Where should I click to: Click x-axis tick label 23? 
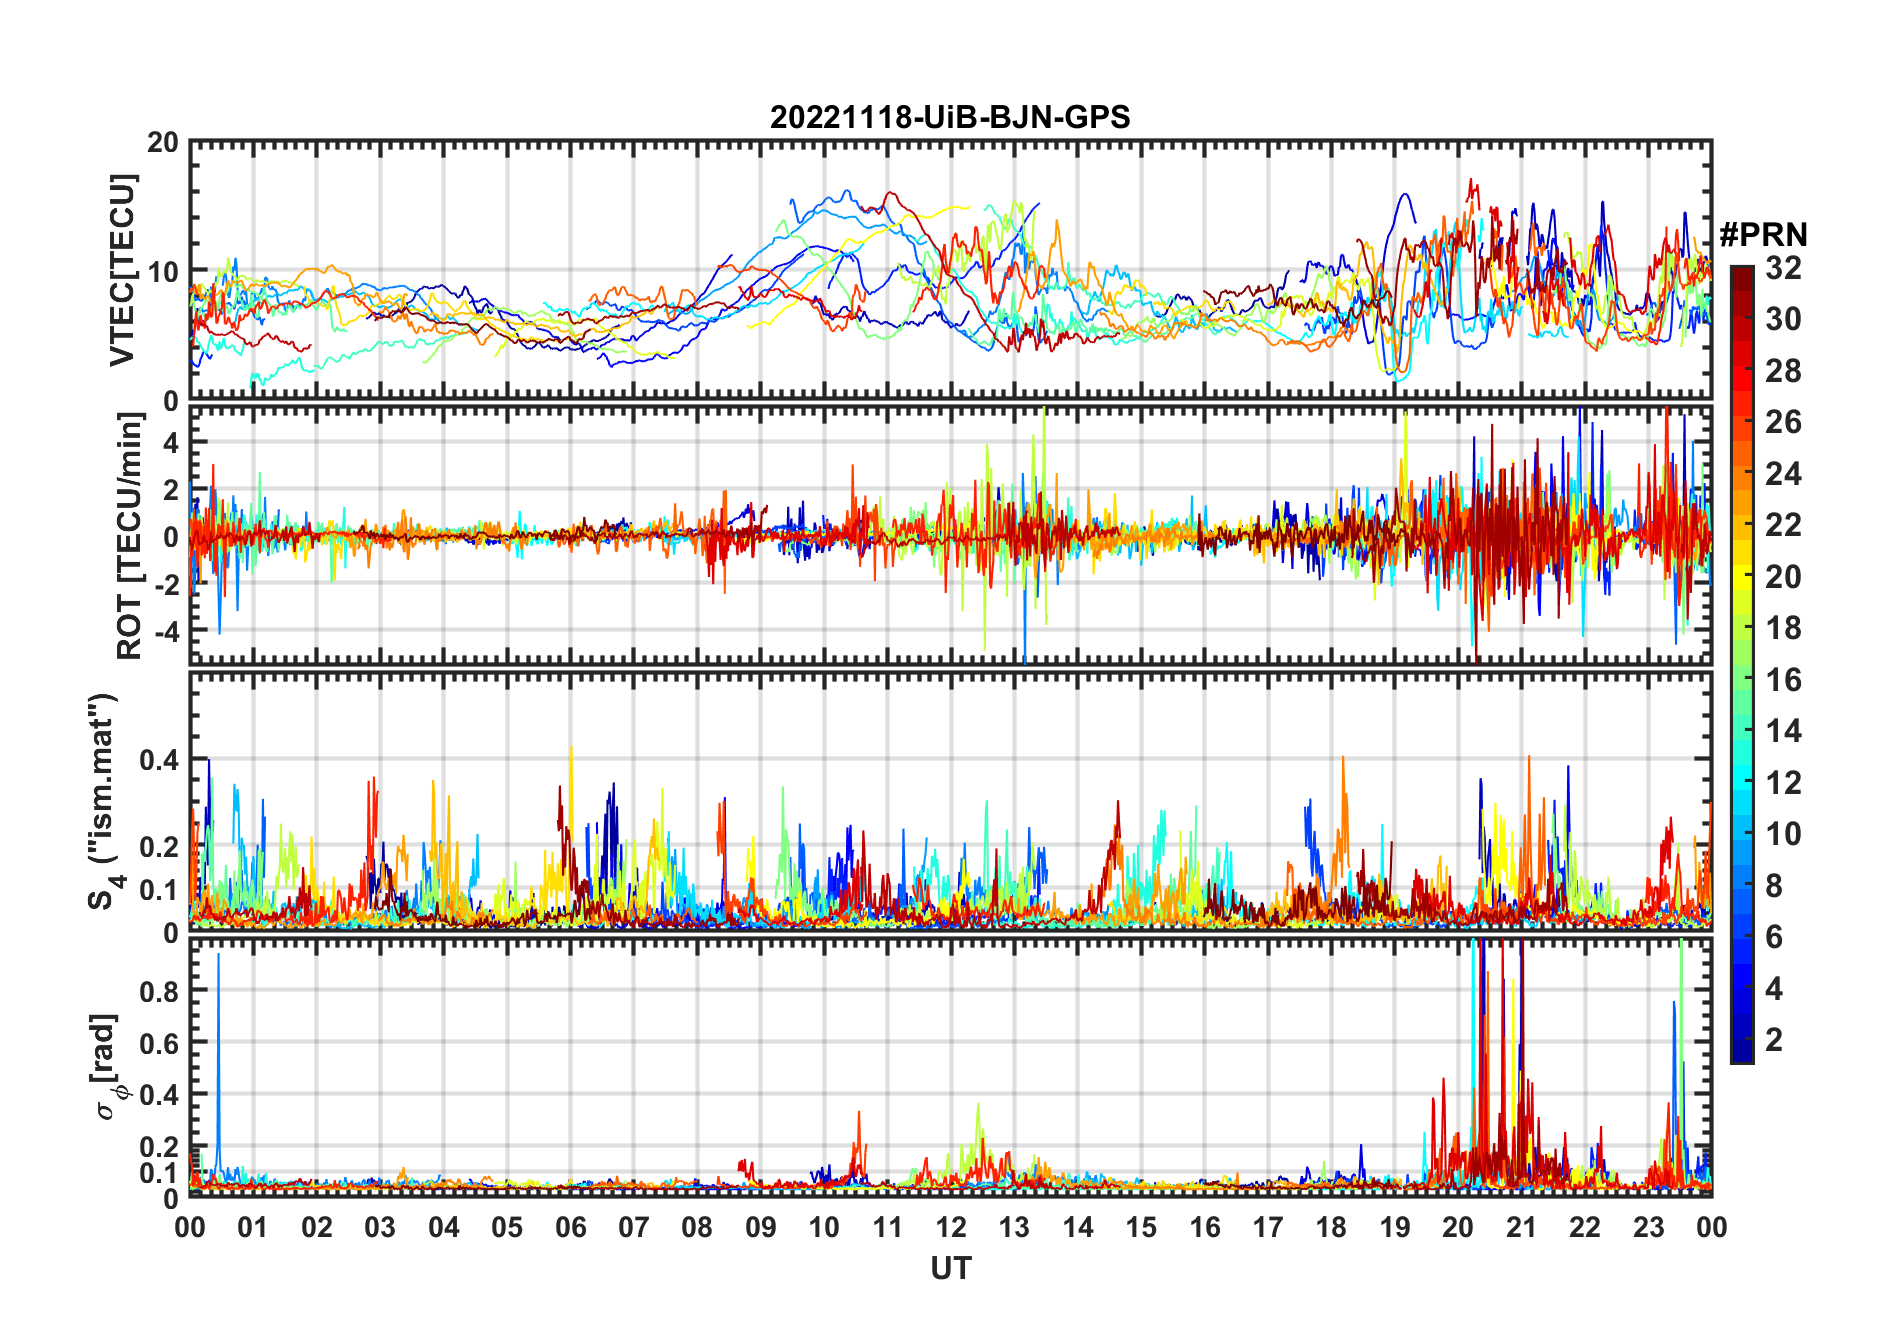[x=1649, y=1227]
